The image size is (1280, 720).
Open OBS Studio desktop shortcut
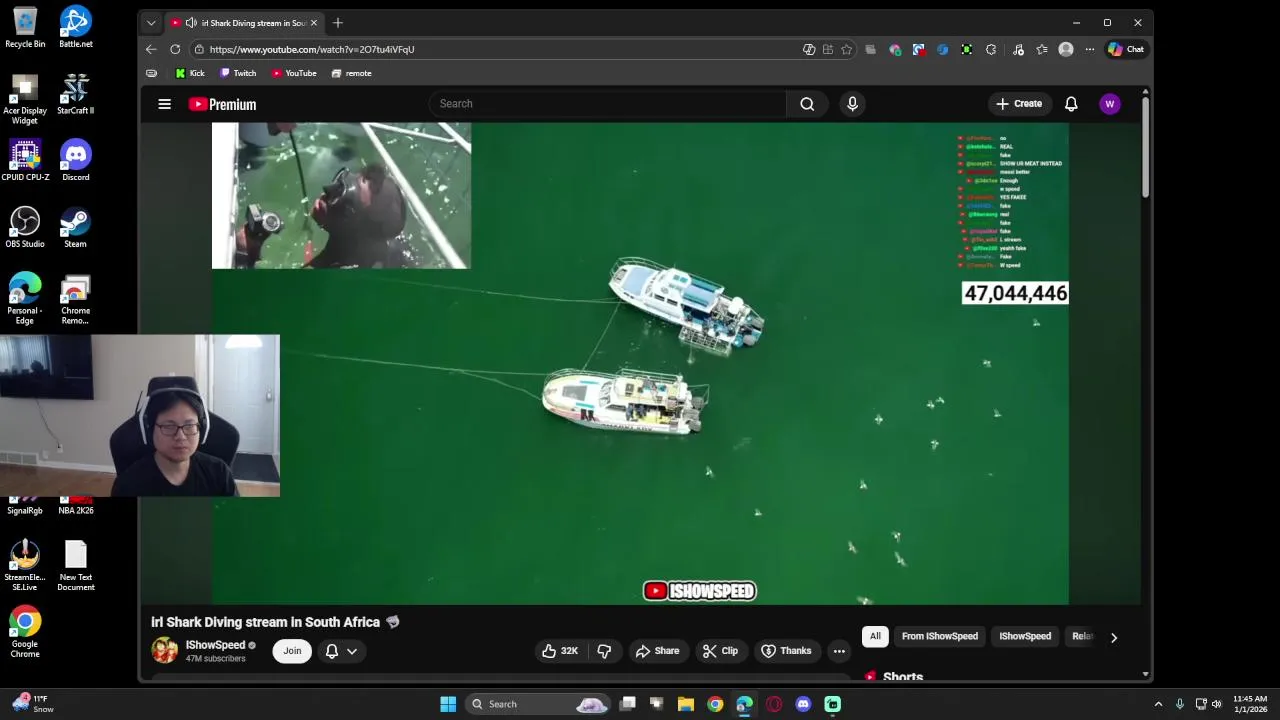[x=25, y=228]
